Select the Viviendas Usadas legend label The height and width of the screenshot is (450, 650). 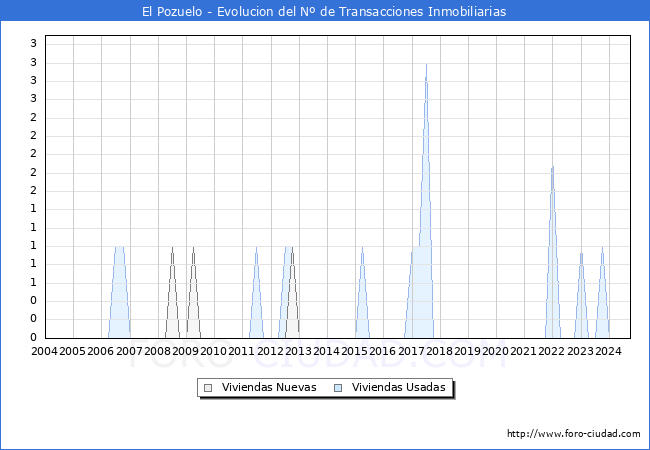click(399, 387)
